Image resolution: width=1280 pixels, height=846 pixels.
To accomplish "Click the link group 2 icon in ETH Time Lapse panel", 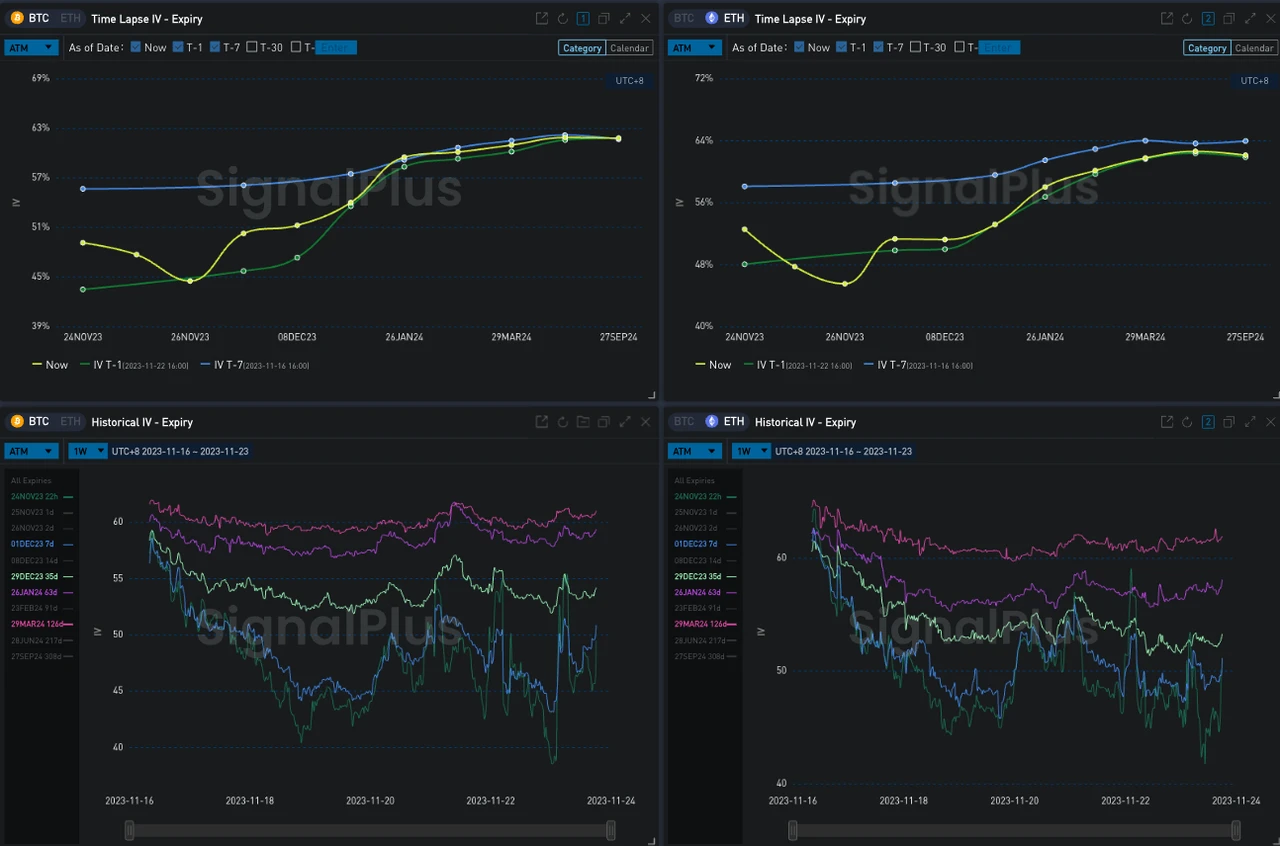I will pyautogui.click(x=1207, y=19).
